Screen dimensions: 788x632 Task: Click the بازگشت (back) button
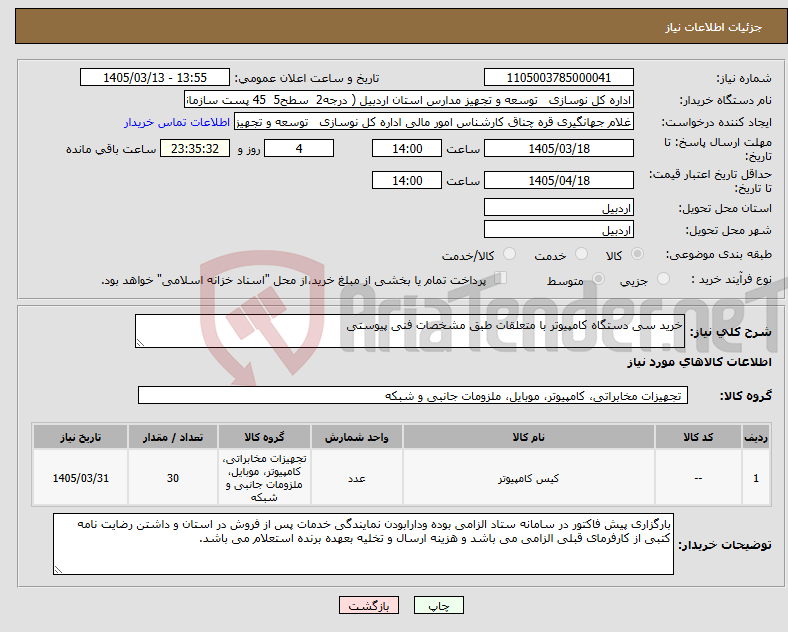pyautogui.click(x=369, y=605)
